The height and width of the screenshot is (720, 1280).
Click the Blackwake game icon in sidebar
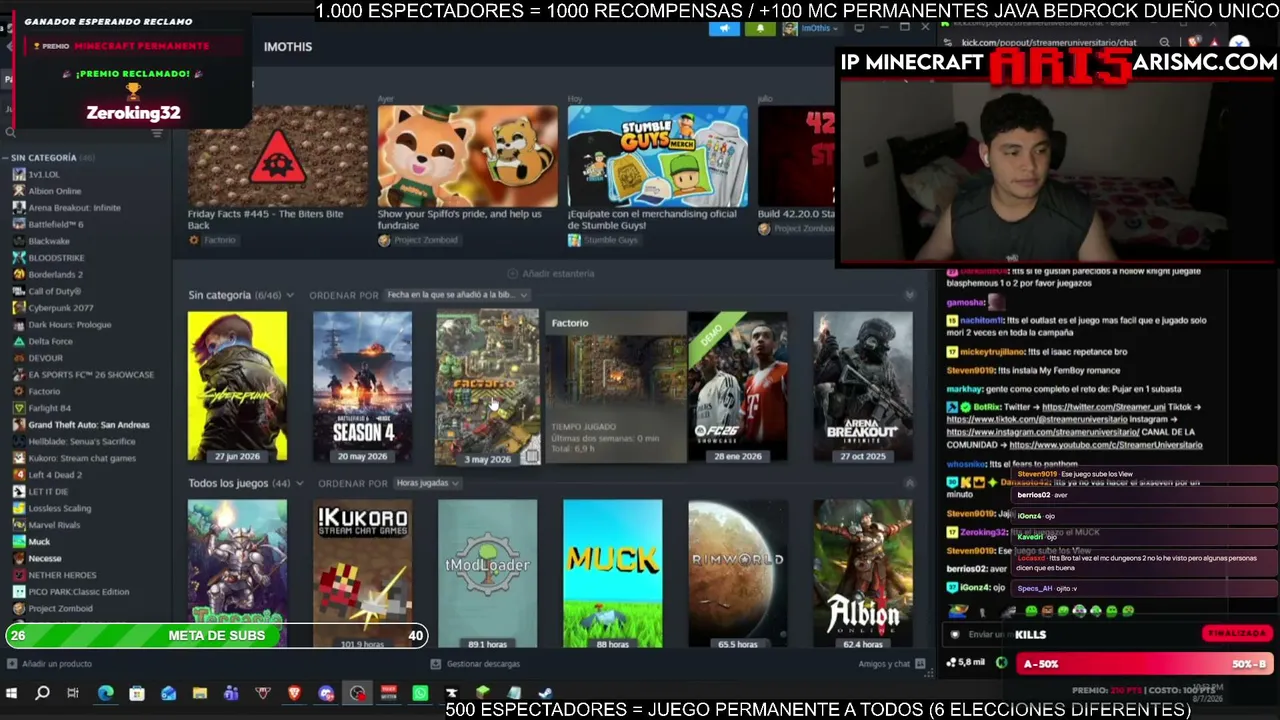click(x=19, y=241)
